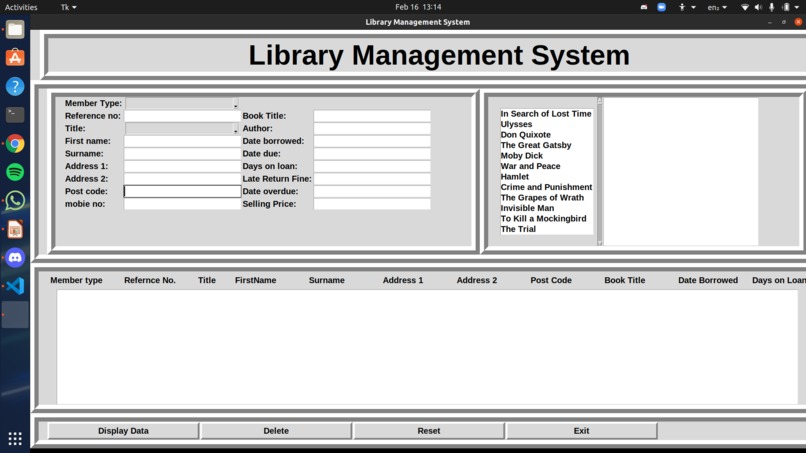Select 'Hamlet' in the book list
Image resolution: width=806 pixels, height=453 pixels.
(x=515, y=176)
